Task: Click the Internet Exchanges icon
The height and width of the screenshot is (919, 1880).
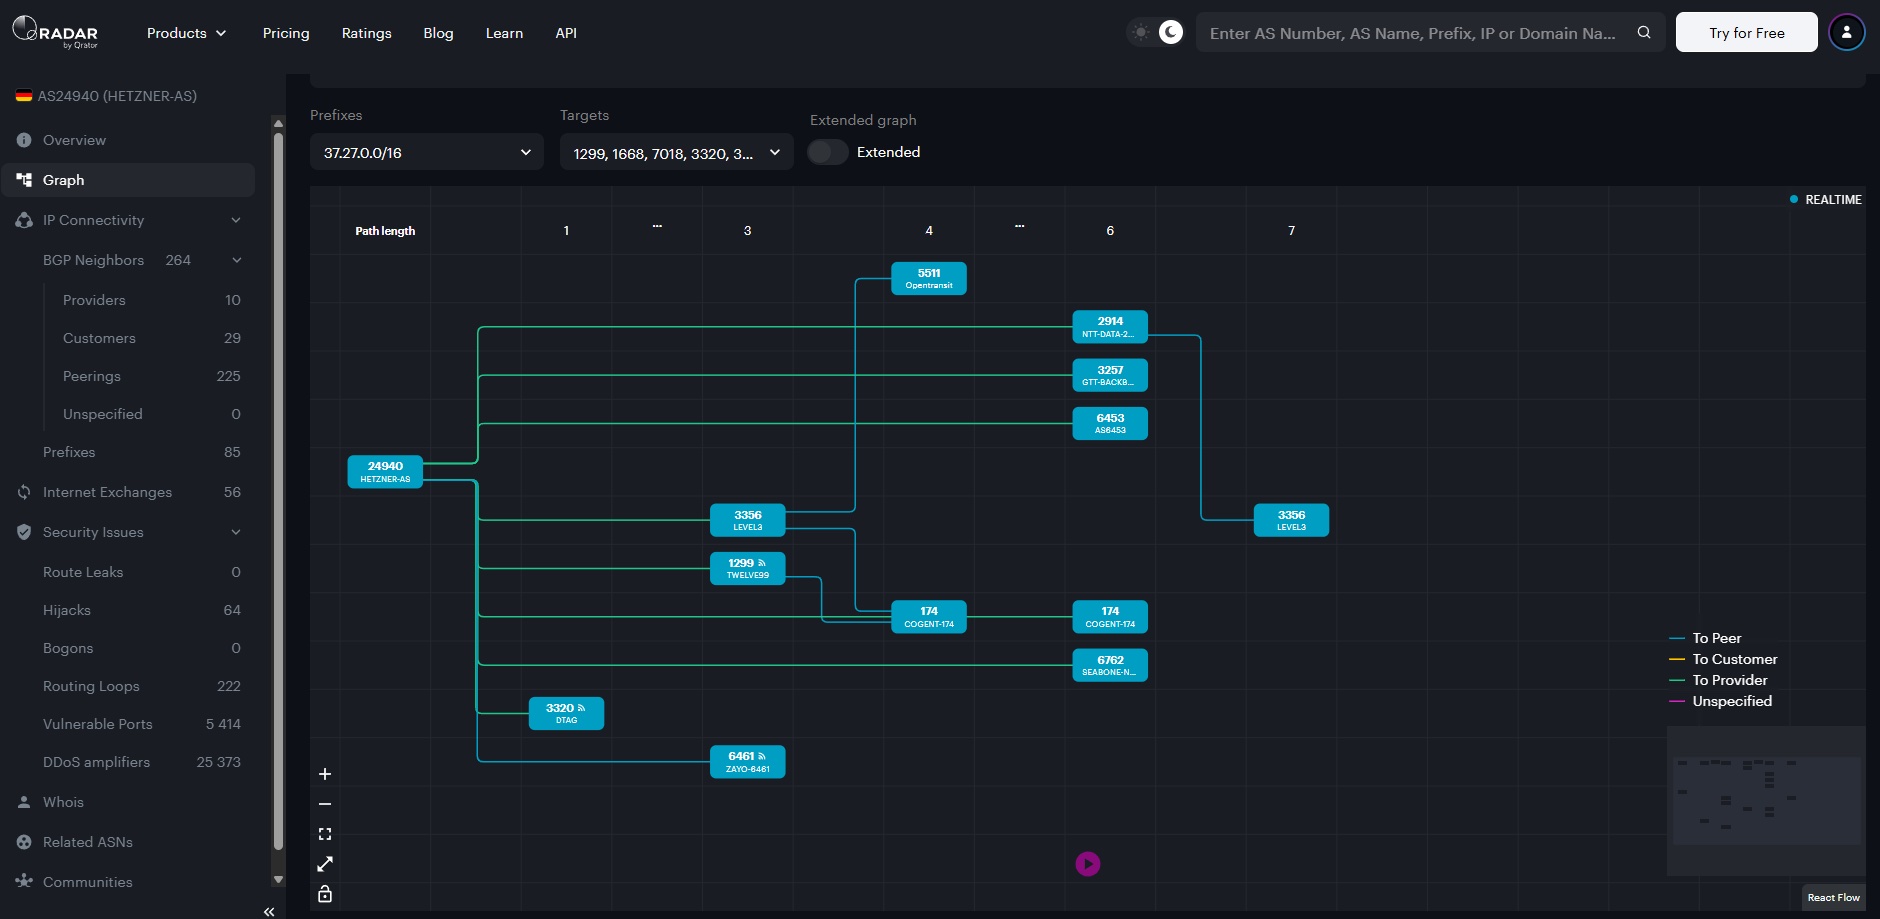Action: point(24,492)
